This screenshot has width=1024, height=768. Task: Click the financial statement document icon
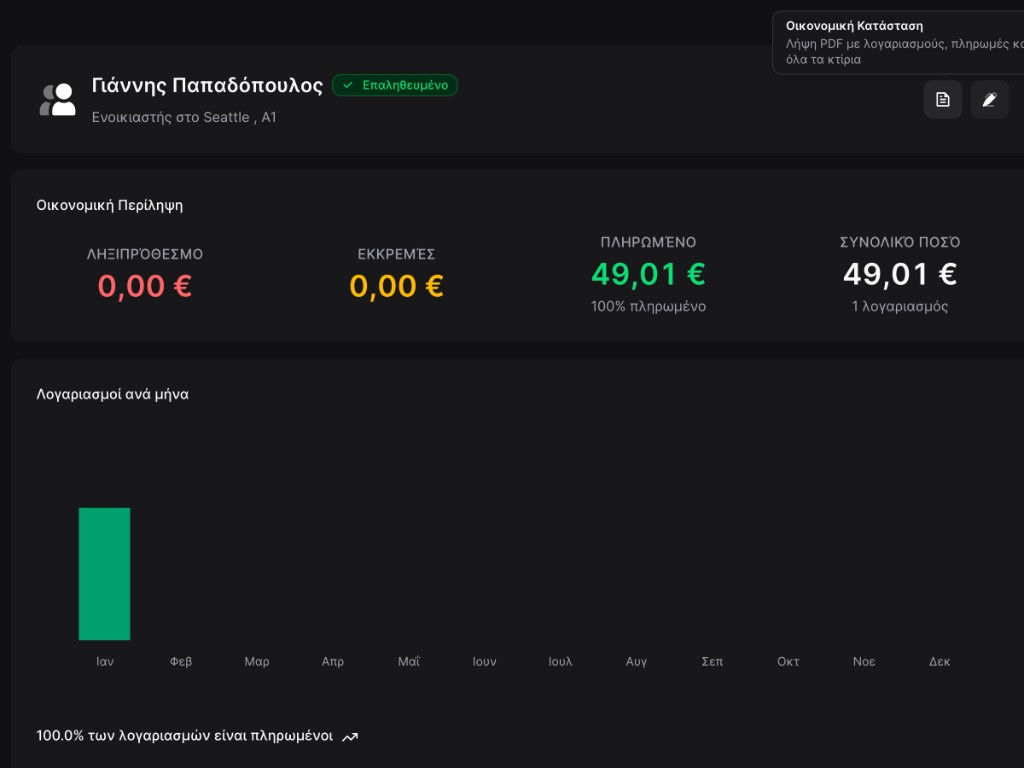click(x=942, y=100)
